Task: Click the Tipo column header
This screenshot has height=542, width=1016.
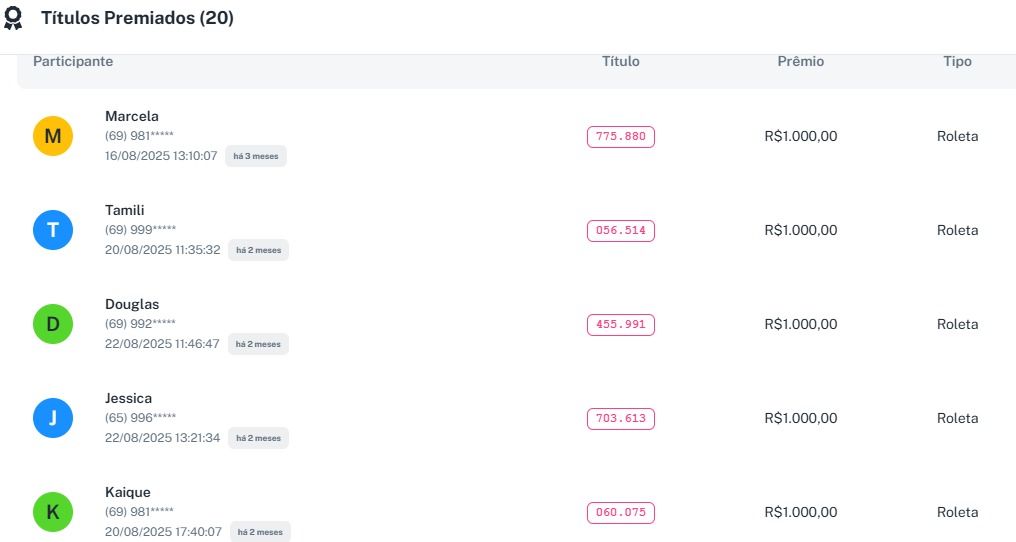Action: (x=957, y=62)
